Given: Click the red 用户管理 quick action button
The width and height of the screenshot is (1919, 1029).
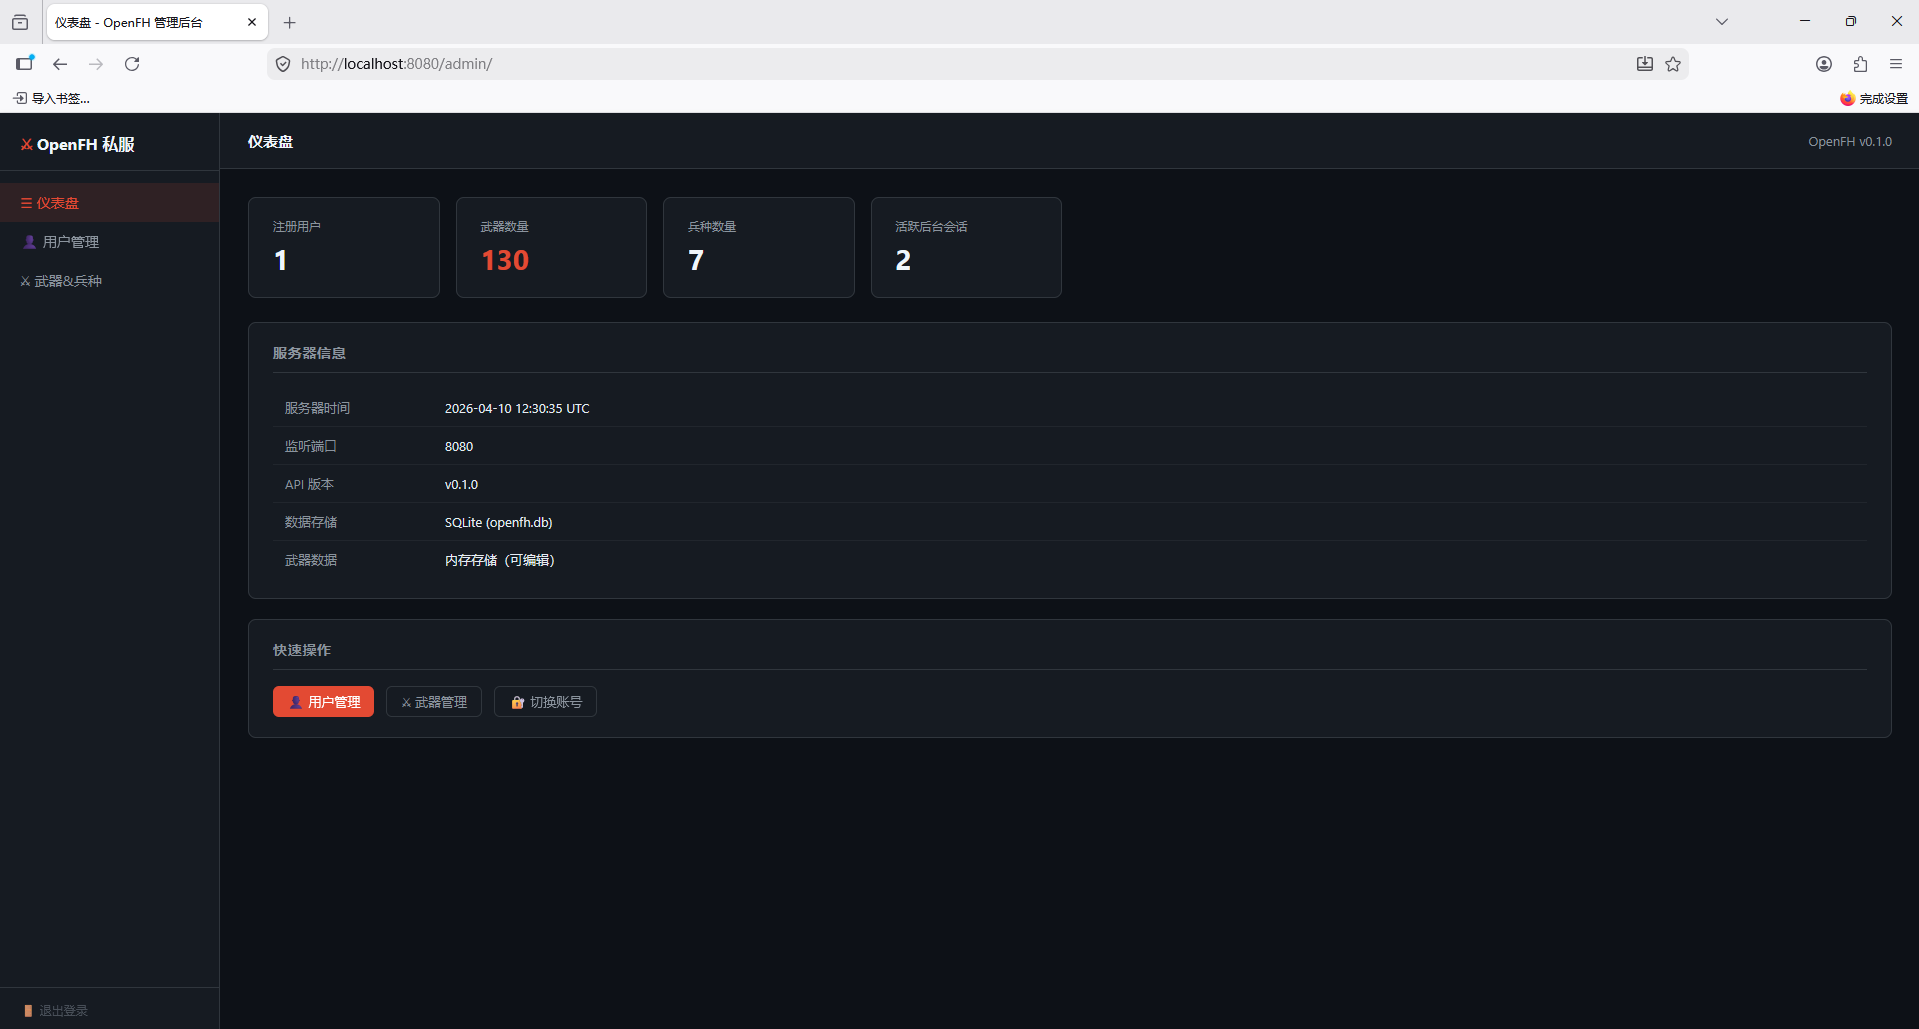Looking at the screenshot, I should 323,702.
